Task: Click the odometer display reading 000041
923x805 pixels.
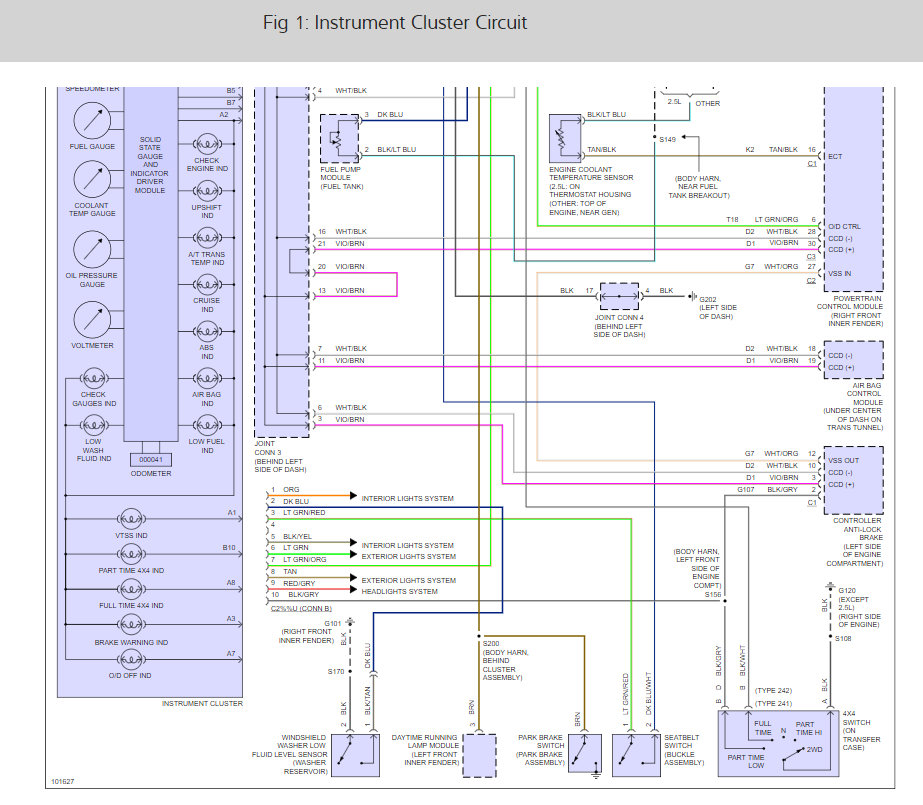Action: [x=151, y=460]
